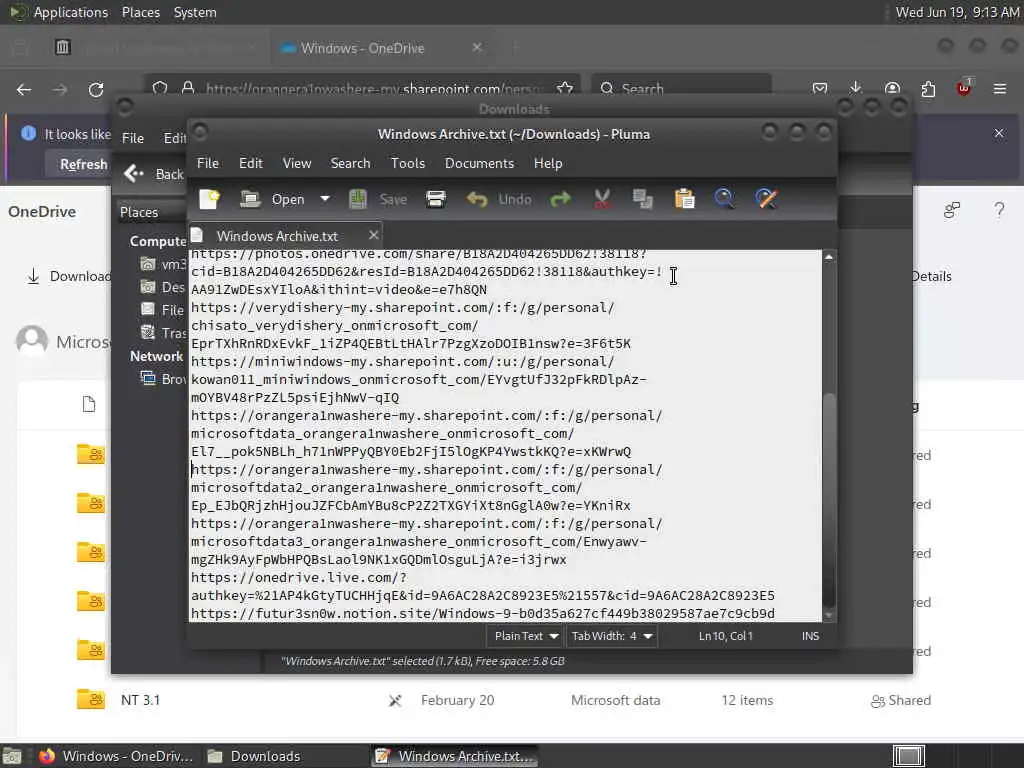Viewport: 1024px width, 768px height.
Task: Create a new document in Pluma
Action: tap(210, 199)
